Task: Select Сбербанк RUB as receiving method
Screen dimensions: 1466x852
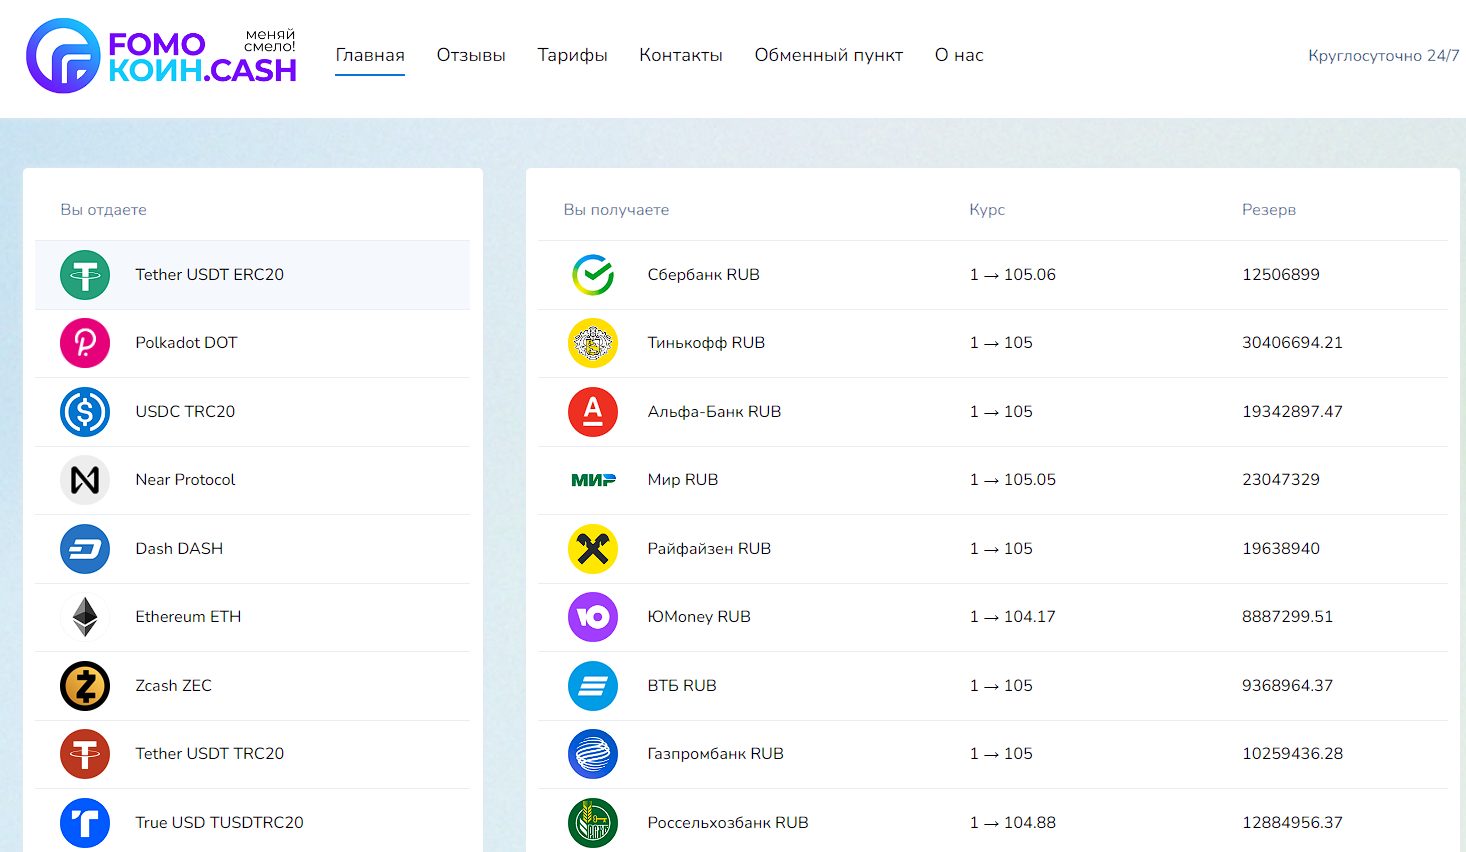Action: coord(703,275)
